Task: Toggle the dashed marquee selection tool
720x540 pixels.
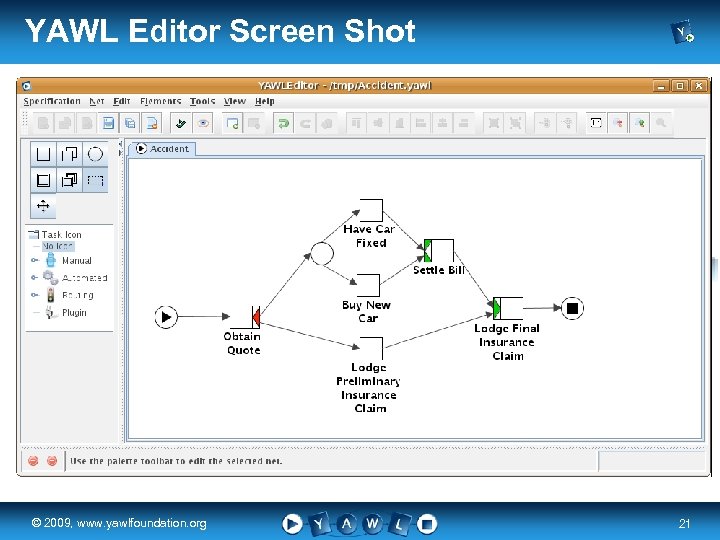Action: [x=95, y=180]
